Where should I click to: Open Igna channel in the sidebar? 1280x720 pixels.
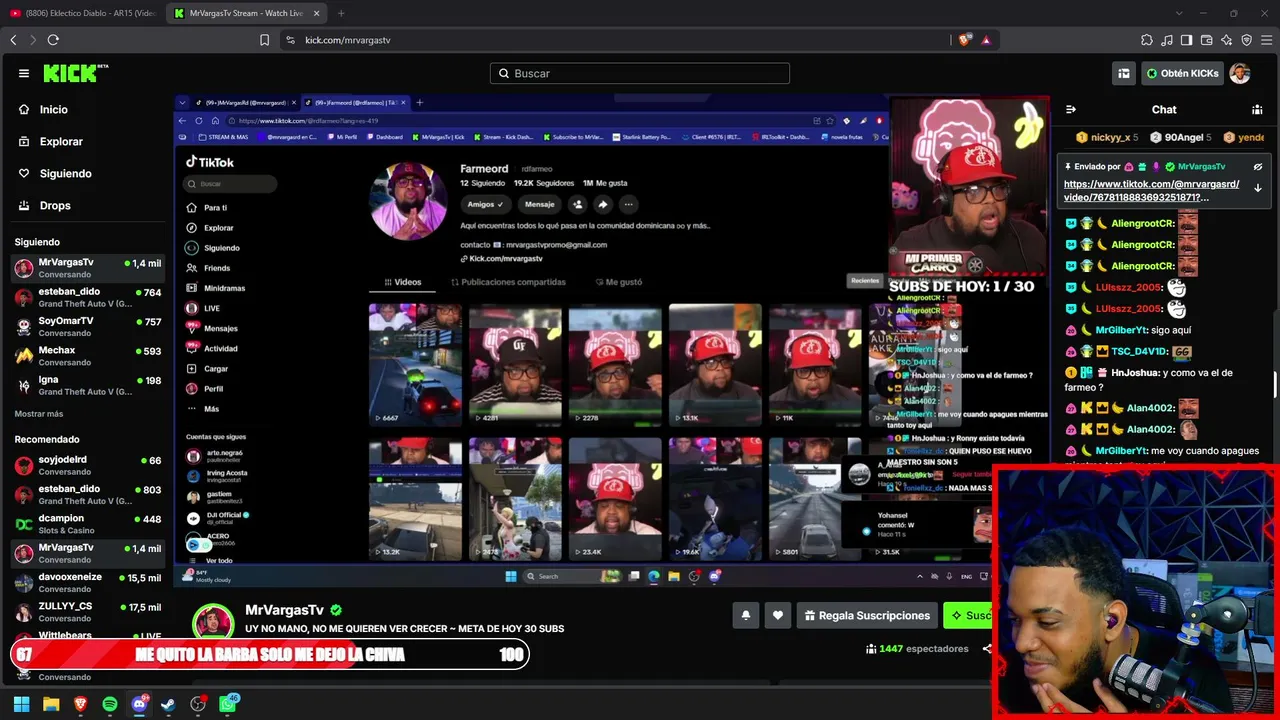pos(87,385)
